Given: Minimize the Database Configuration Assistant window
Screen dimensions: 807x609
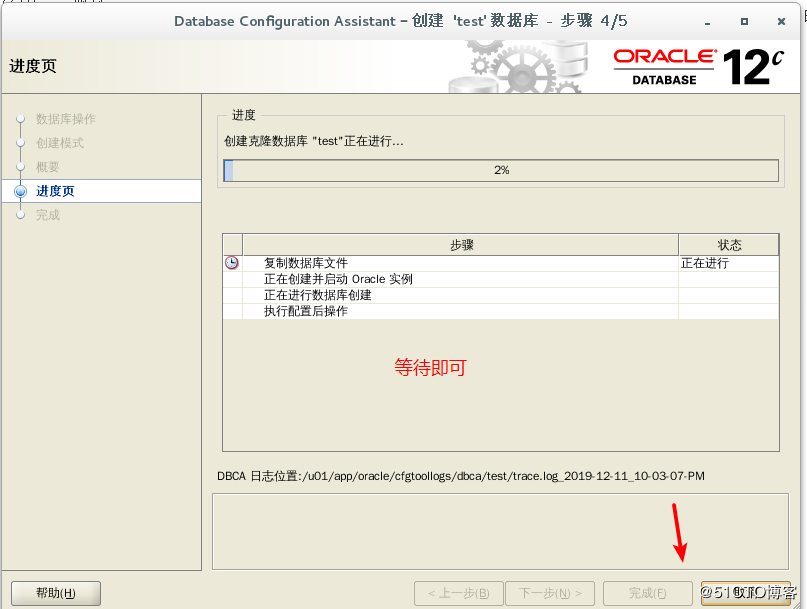Looking at the screenshot, I should pos(708,22).
